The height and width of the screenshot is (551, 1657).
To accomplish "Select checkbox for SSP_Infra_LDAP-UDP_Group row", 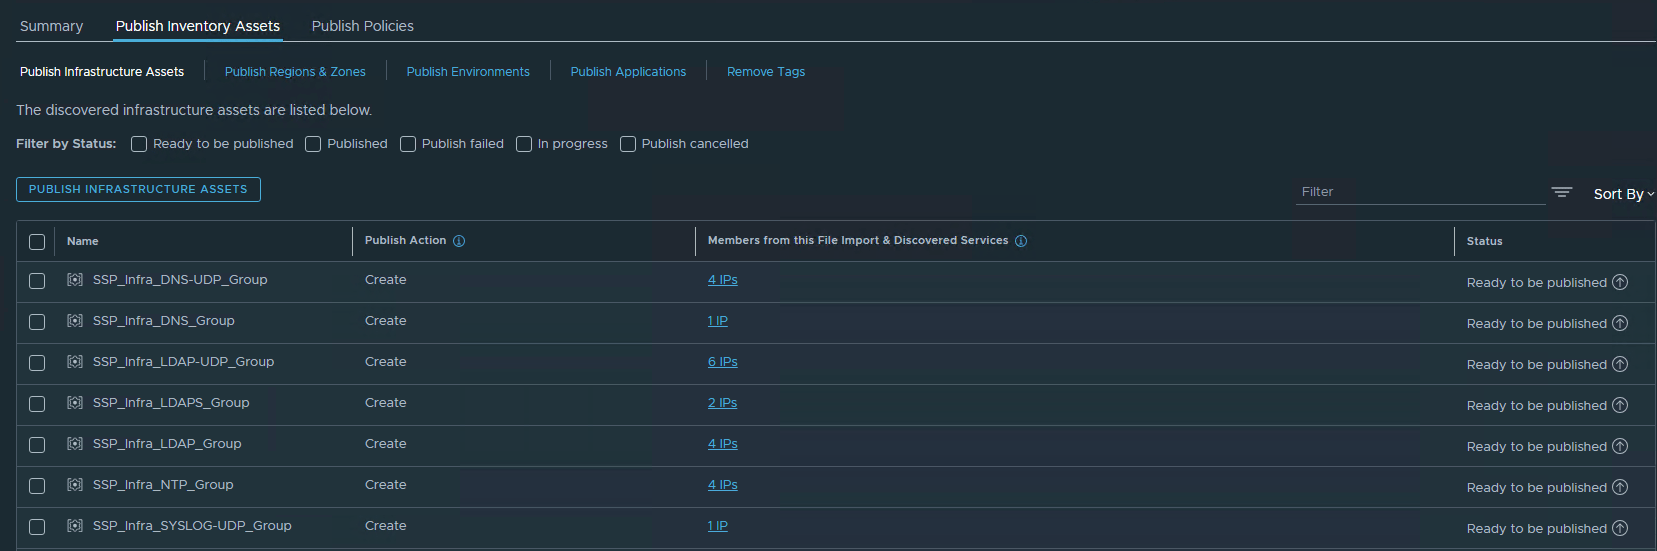I will [37, 363].
